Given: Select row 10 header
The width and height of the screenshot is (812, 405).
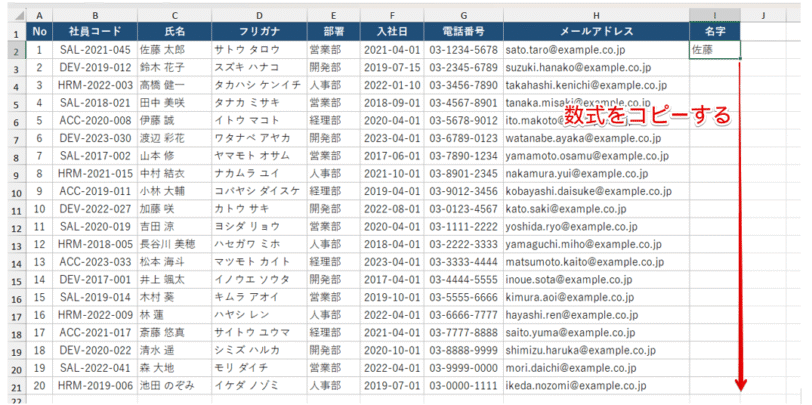Looking at the screenshot, I should (x=17, y=193).
